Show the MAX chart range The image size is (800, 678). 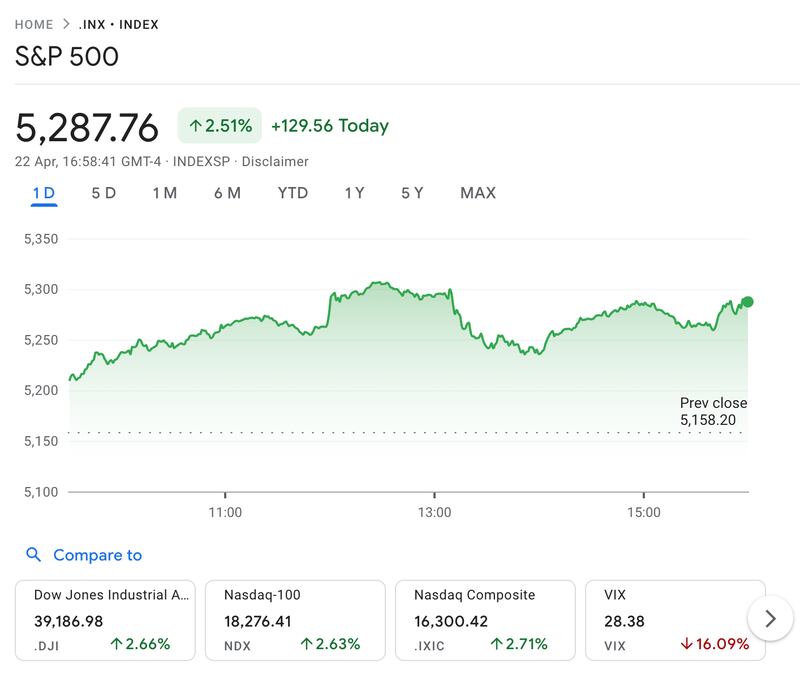pyautogui.click(x=478, y=193)
